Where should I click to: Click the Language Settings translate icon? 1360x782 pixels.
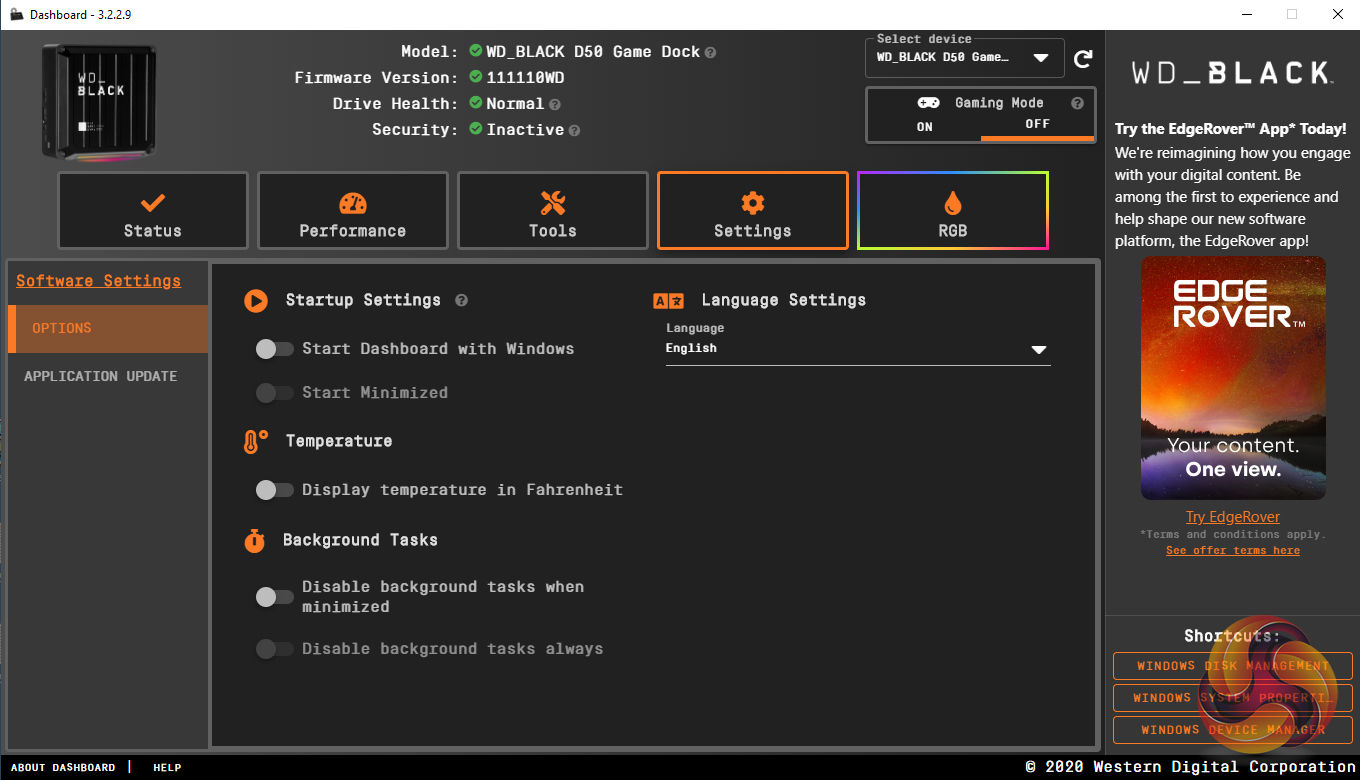(x=668, y=300)
